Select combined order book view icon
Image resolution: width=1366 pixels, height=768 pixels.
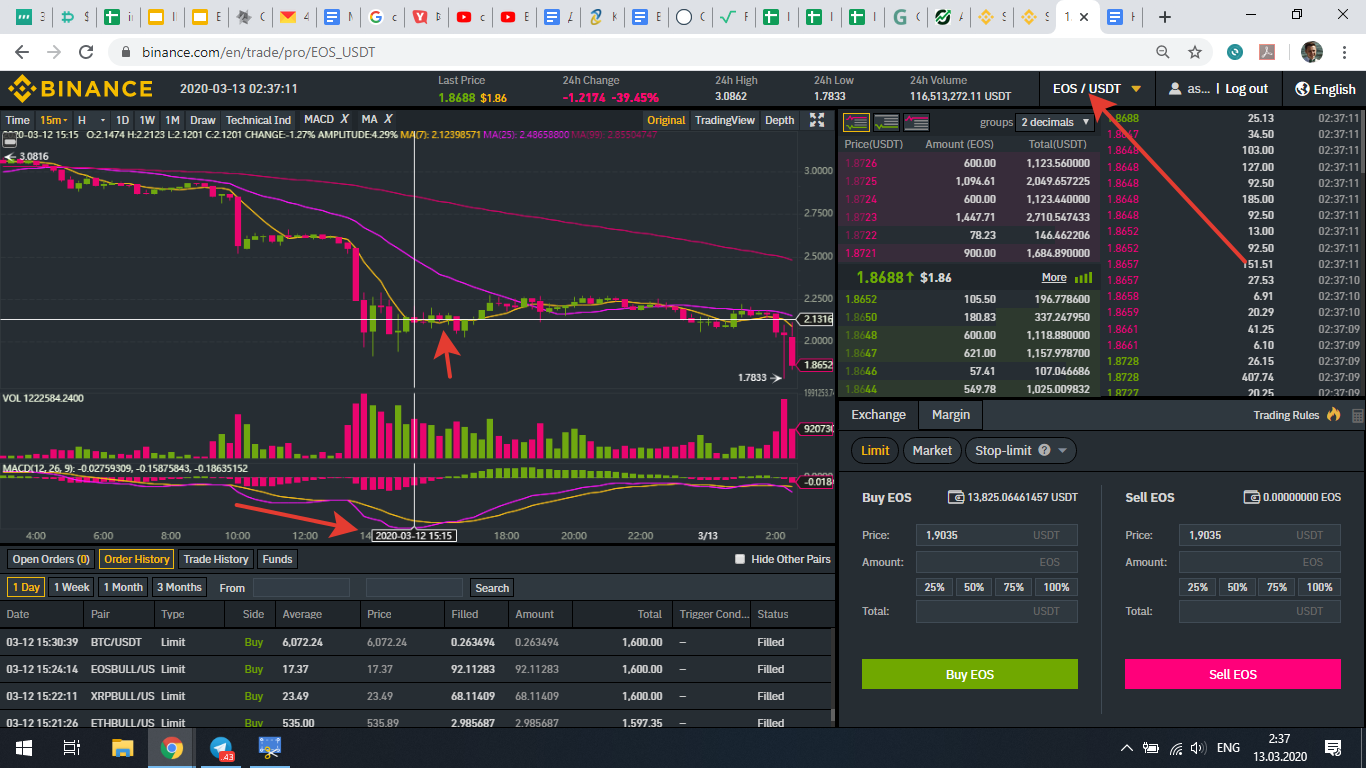tap(856, 122)
